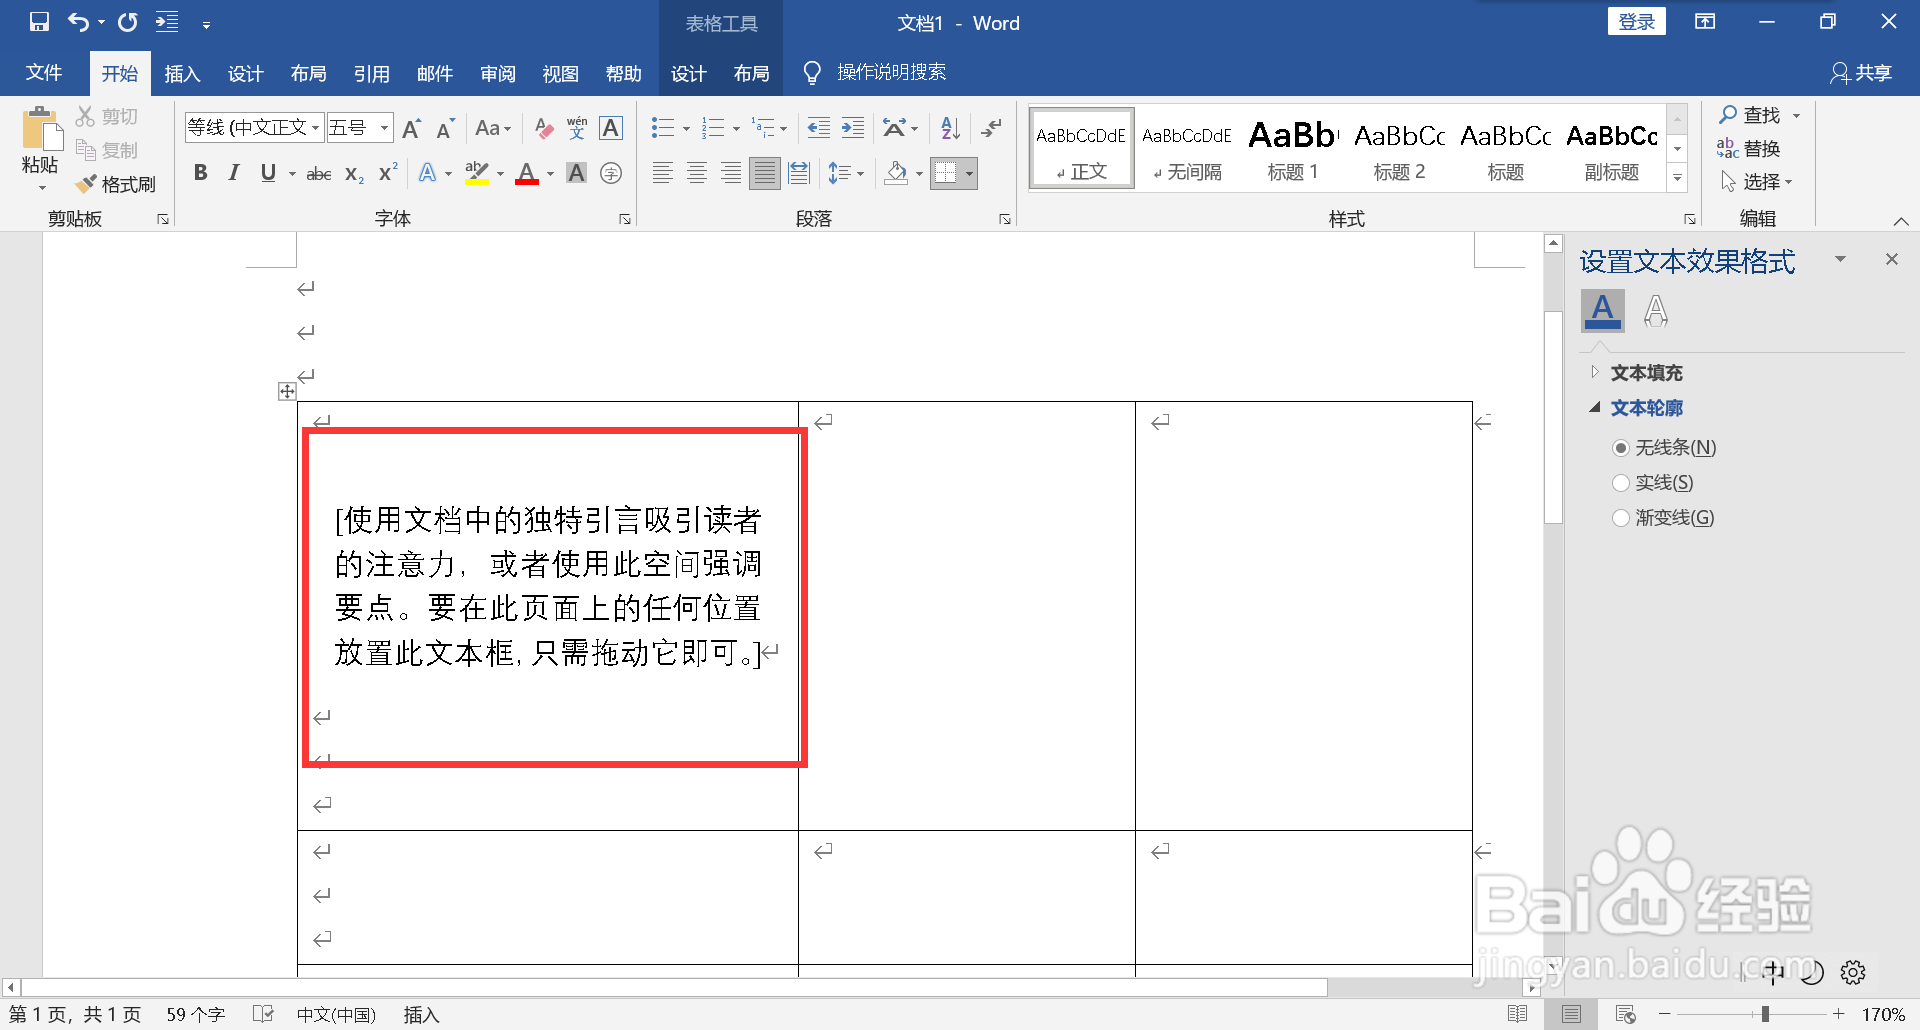Click the subscript icon
Screen dimensions: 1920x1030
[352, 173]
